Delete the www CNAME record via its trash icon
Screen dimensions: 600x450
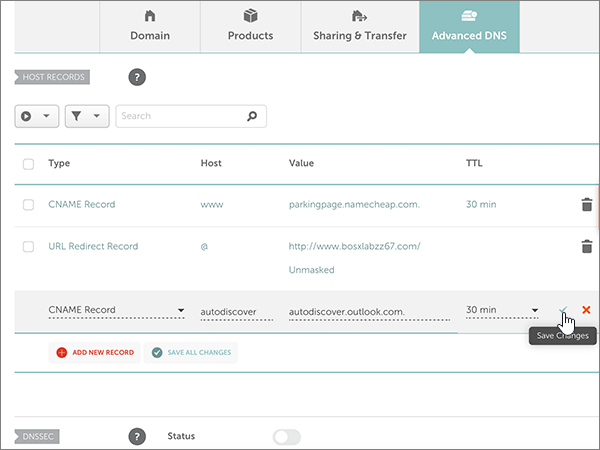586,205
